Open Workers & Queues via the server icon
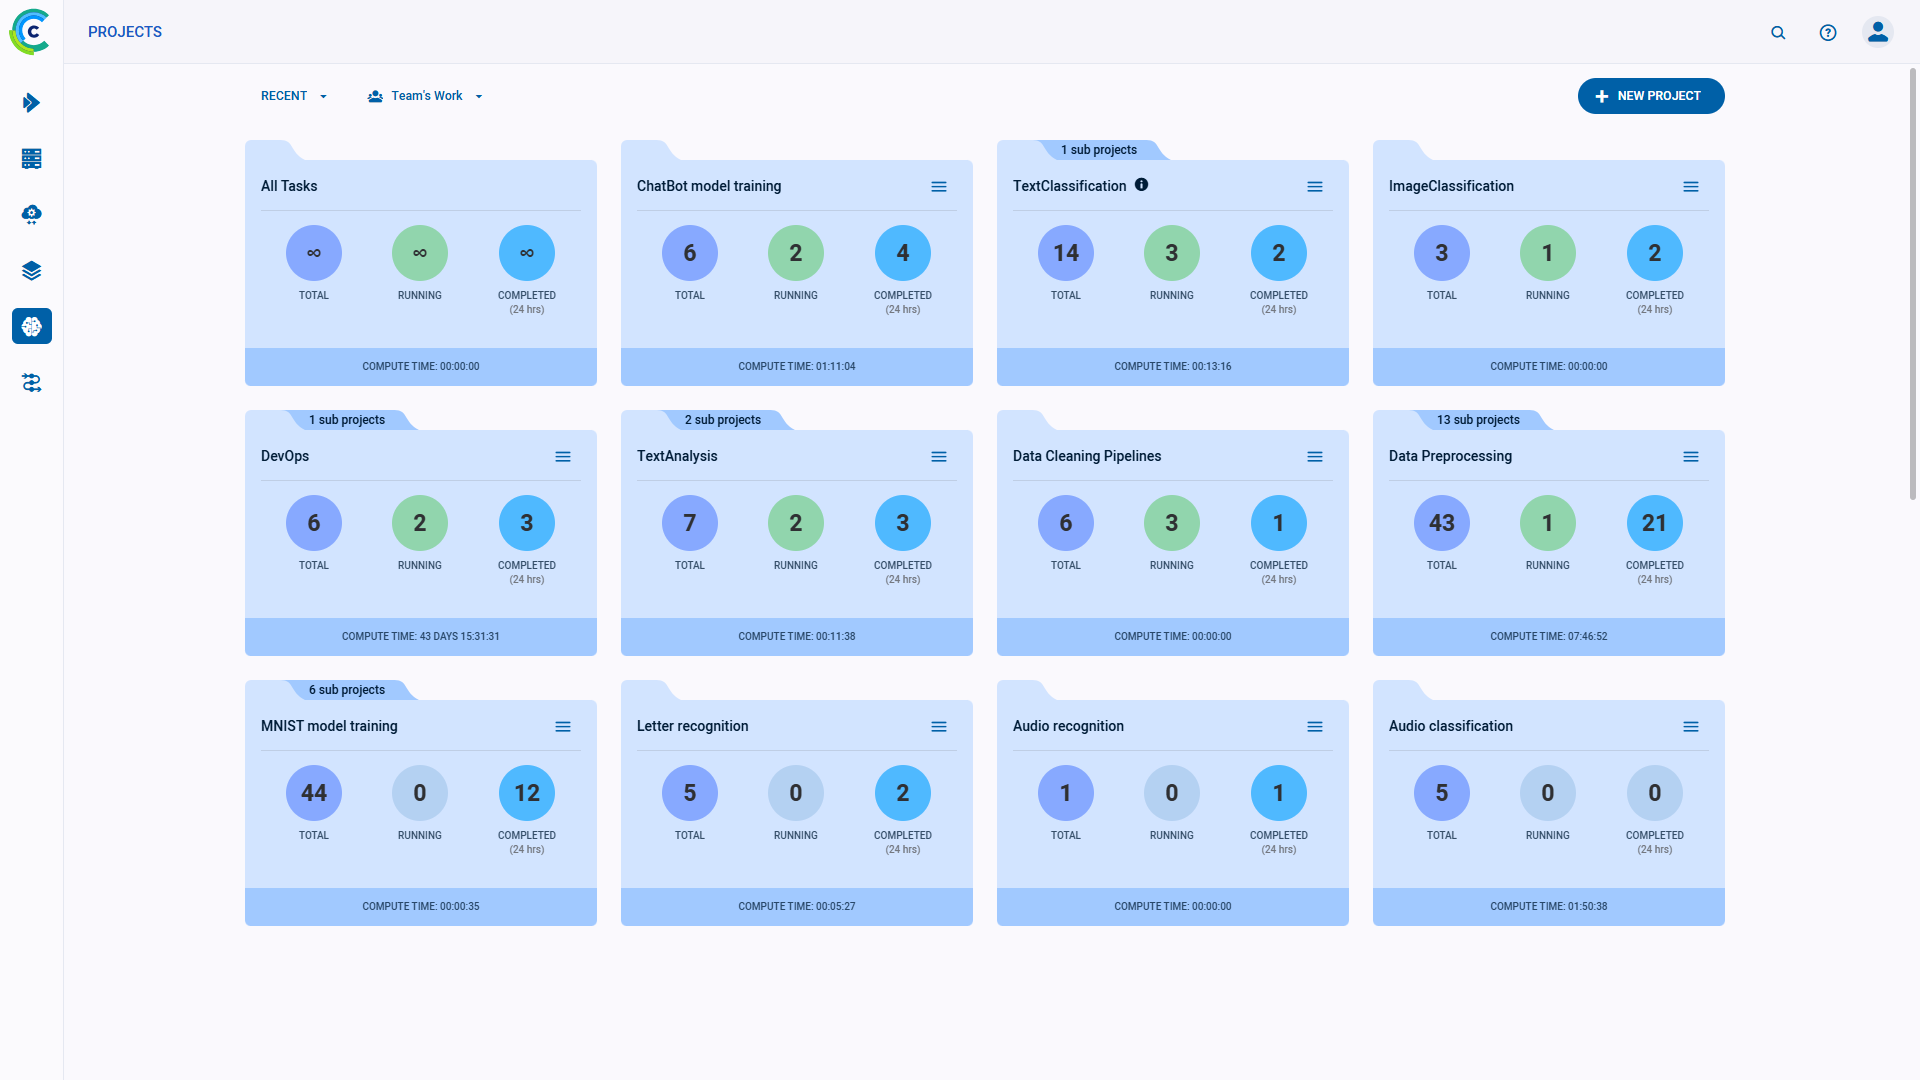This screenshot has height=1080, width=1920. click(x=31, y=159)
